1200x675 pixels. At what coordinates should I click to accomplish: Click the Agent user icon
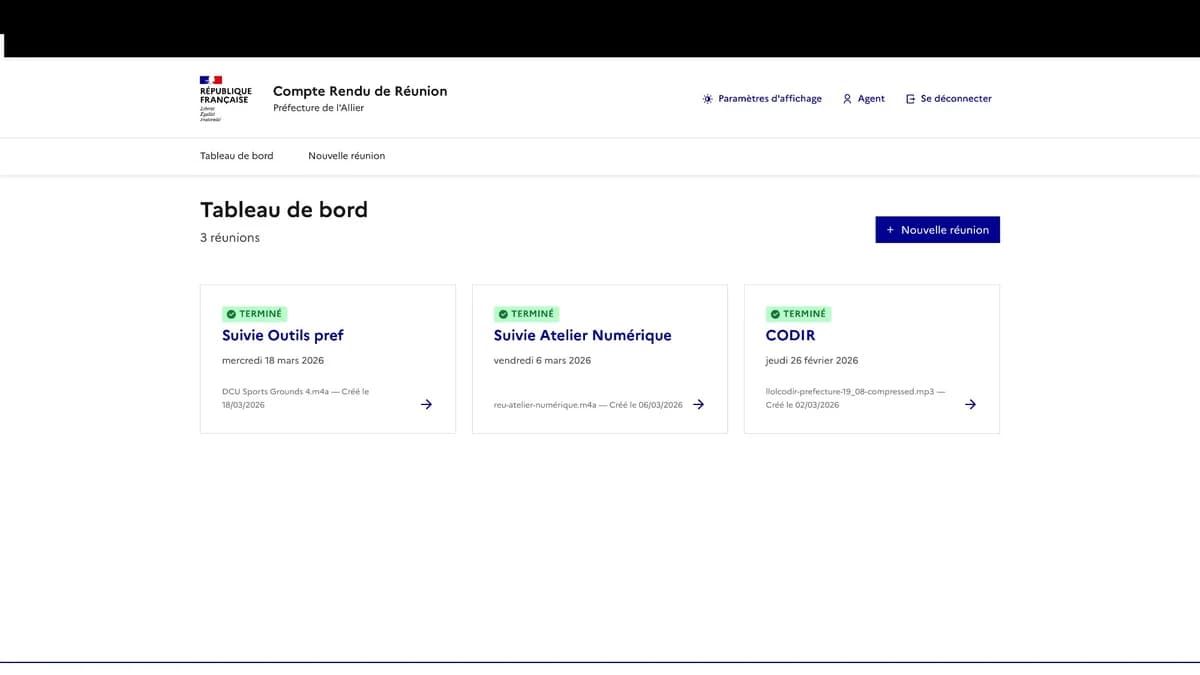click(847, 99)
